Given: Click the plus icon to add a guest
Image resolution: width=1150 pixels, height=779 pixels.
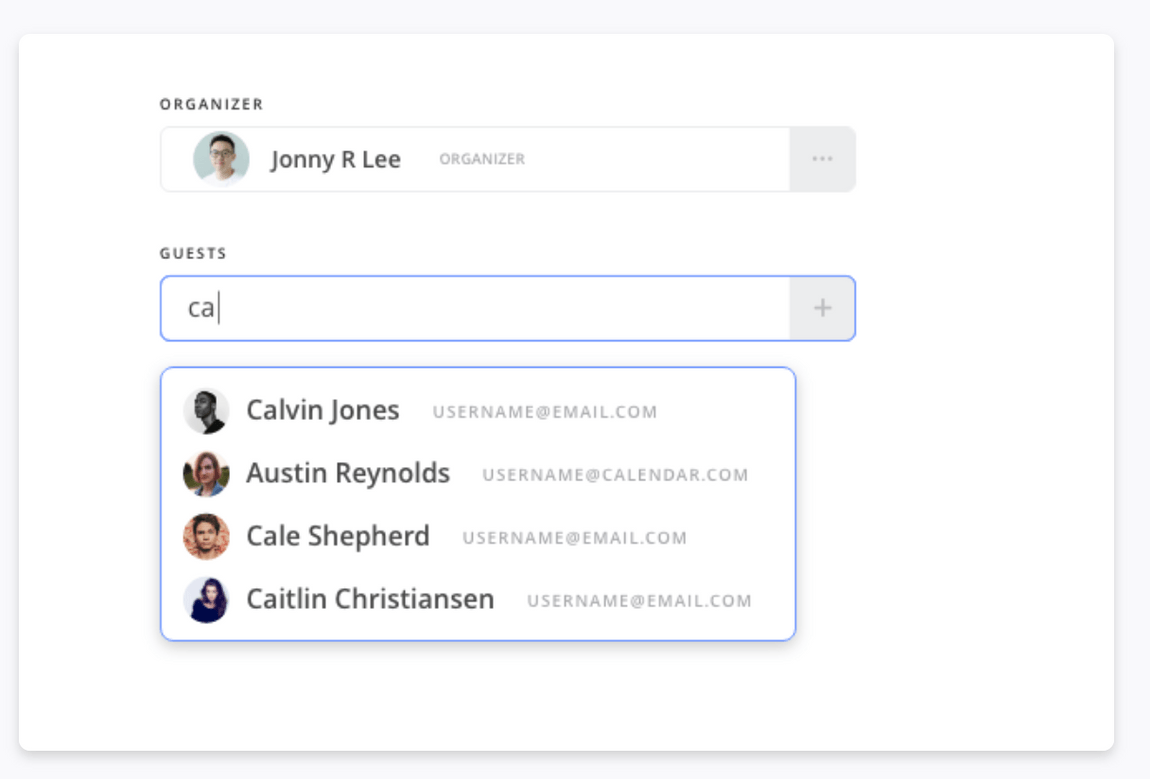Looking at the screenshot, I should point(822,308).
